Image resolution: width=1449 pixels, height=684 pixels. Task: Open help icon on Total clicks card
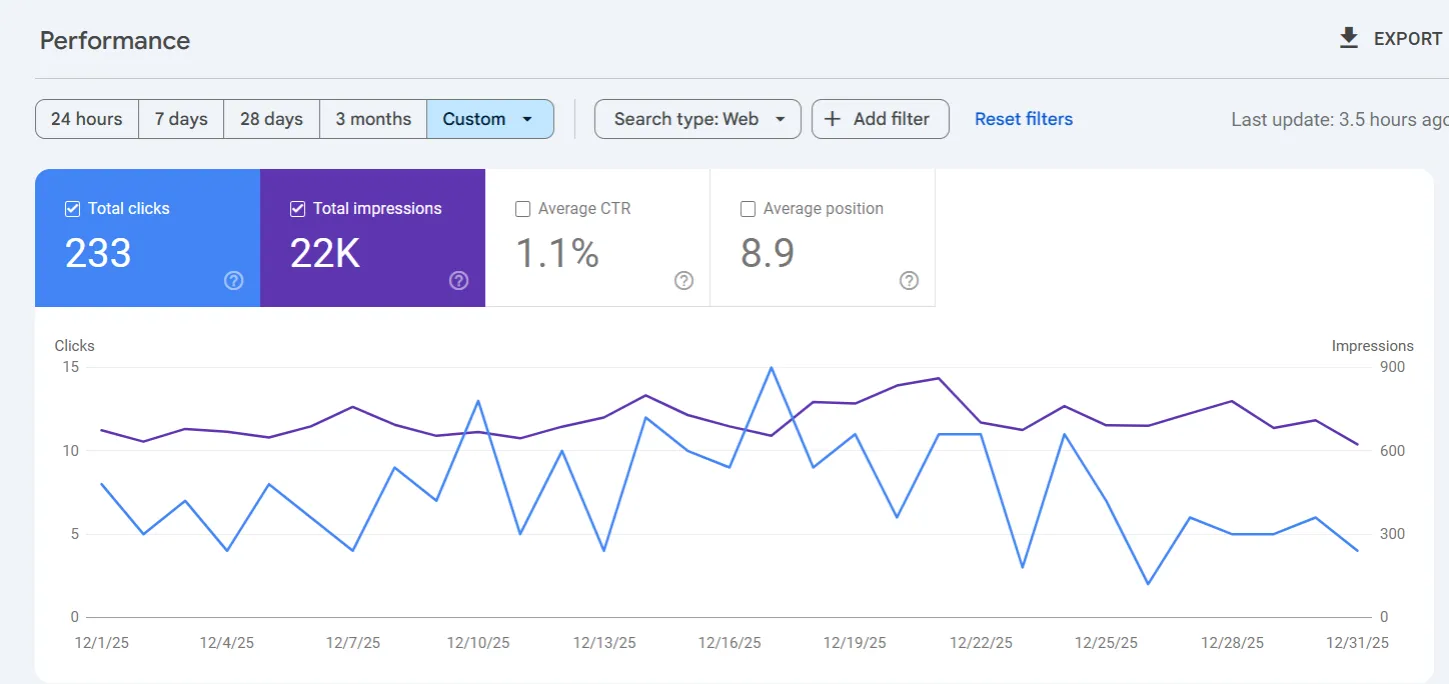[x=234, y=281]
